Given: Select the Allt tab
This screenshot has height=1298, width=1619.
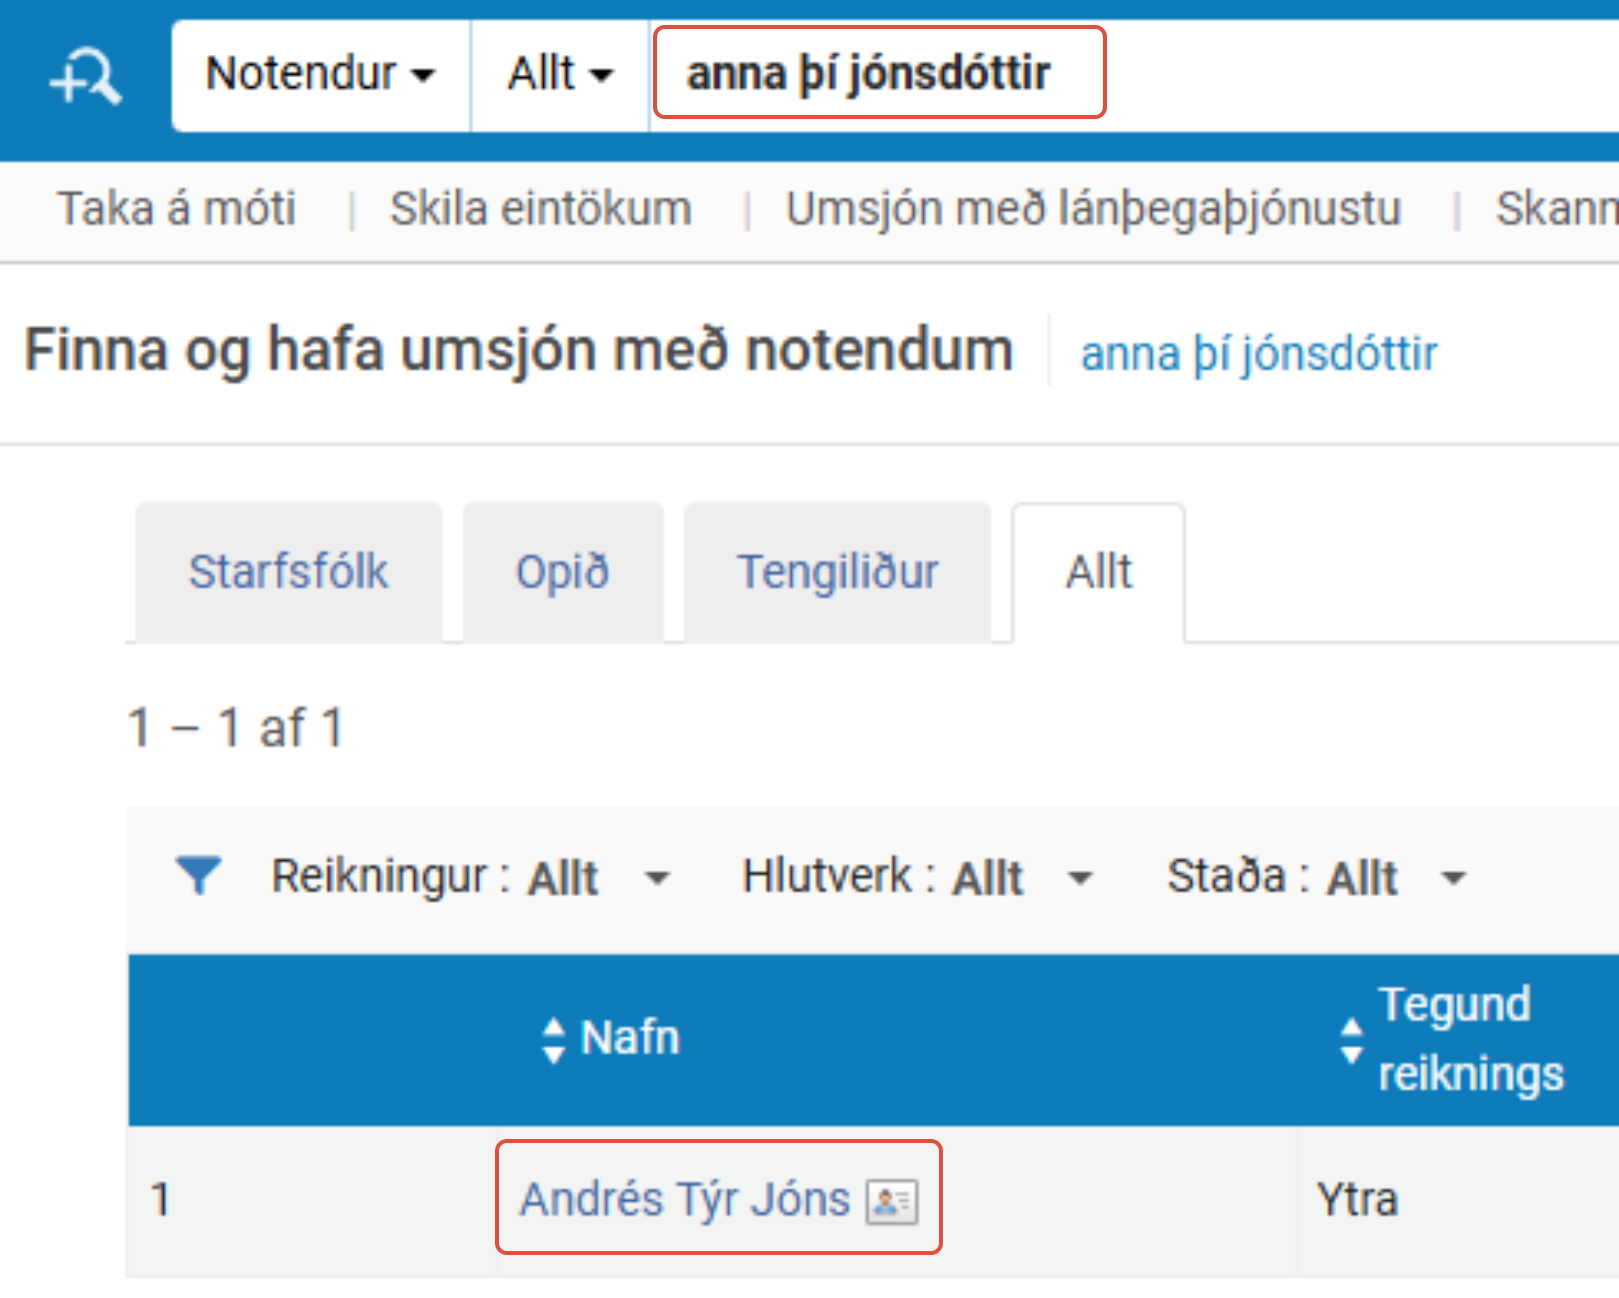Looking at the screenshot, I should (1098, 572).
